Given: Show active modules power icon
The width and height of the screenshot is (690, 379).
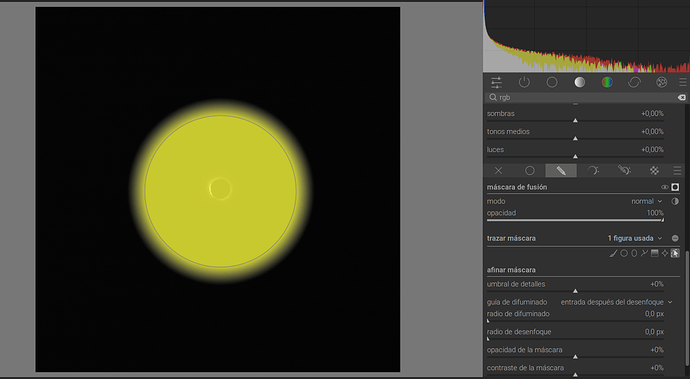Looking at the screenshot, I should (524, 82).
